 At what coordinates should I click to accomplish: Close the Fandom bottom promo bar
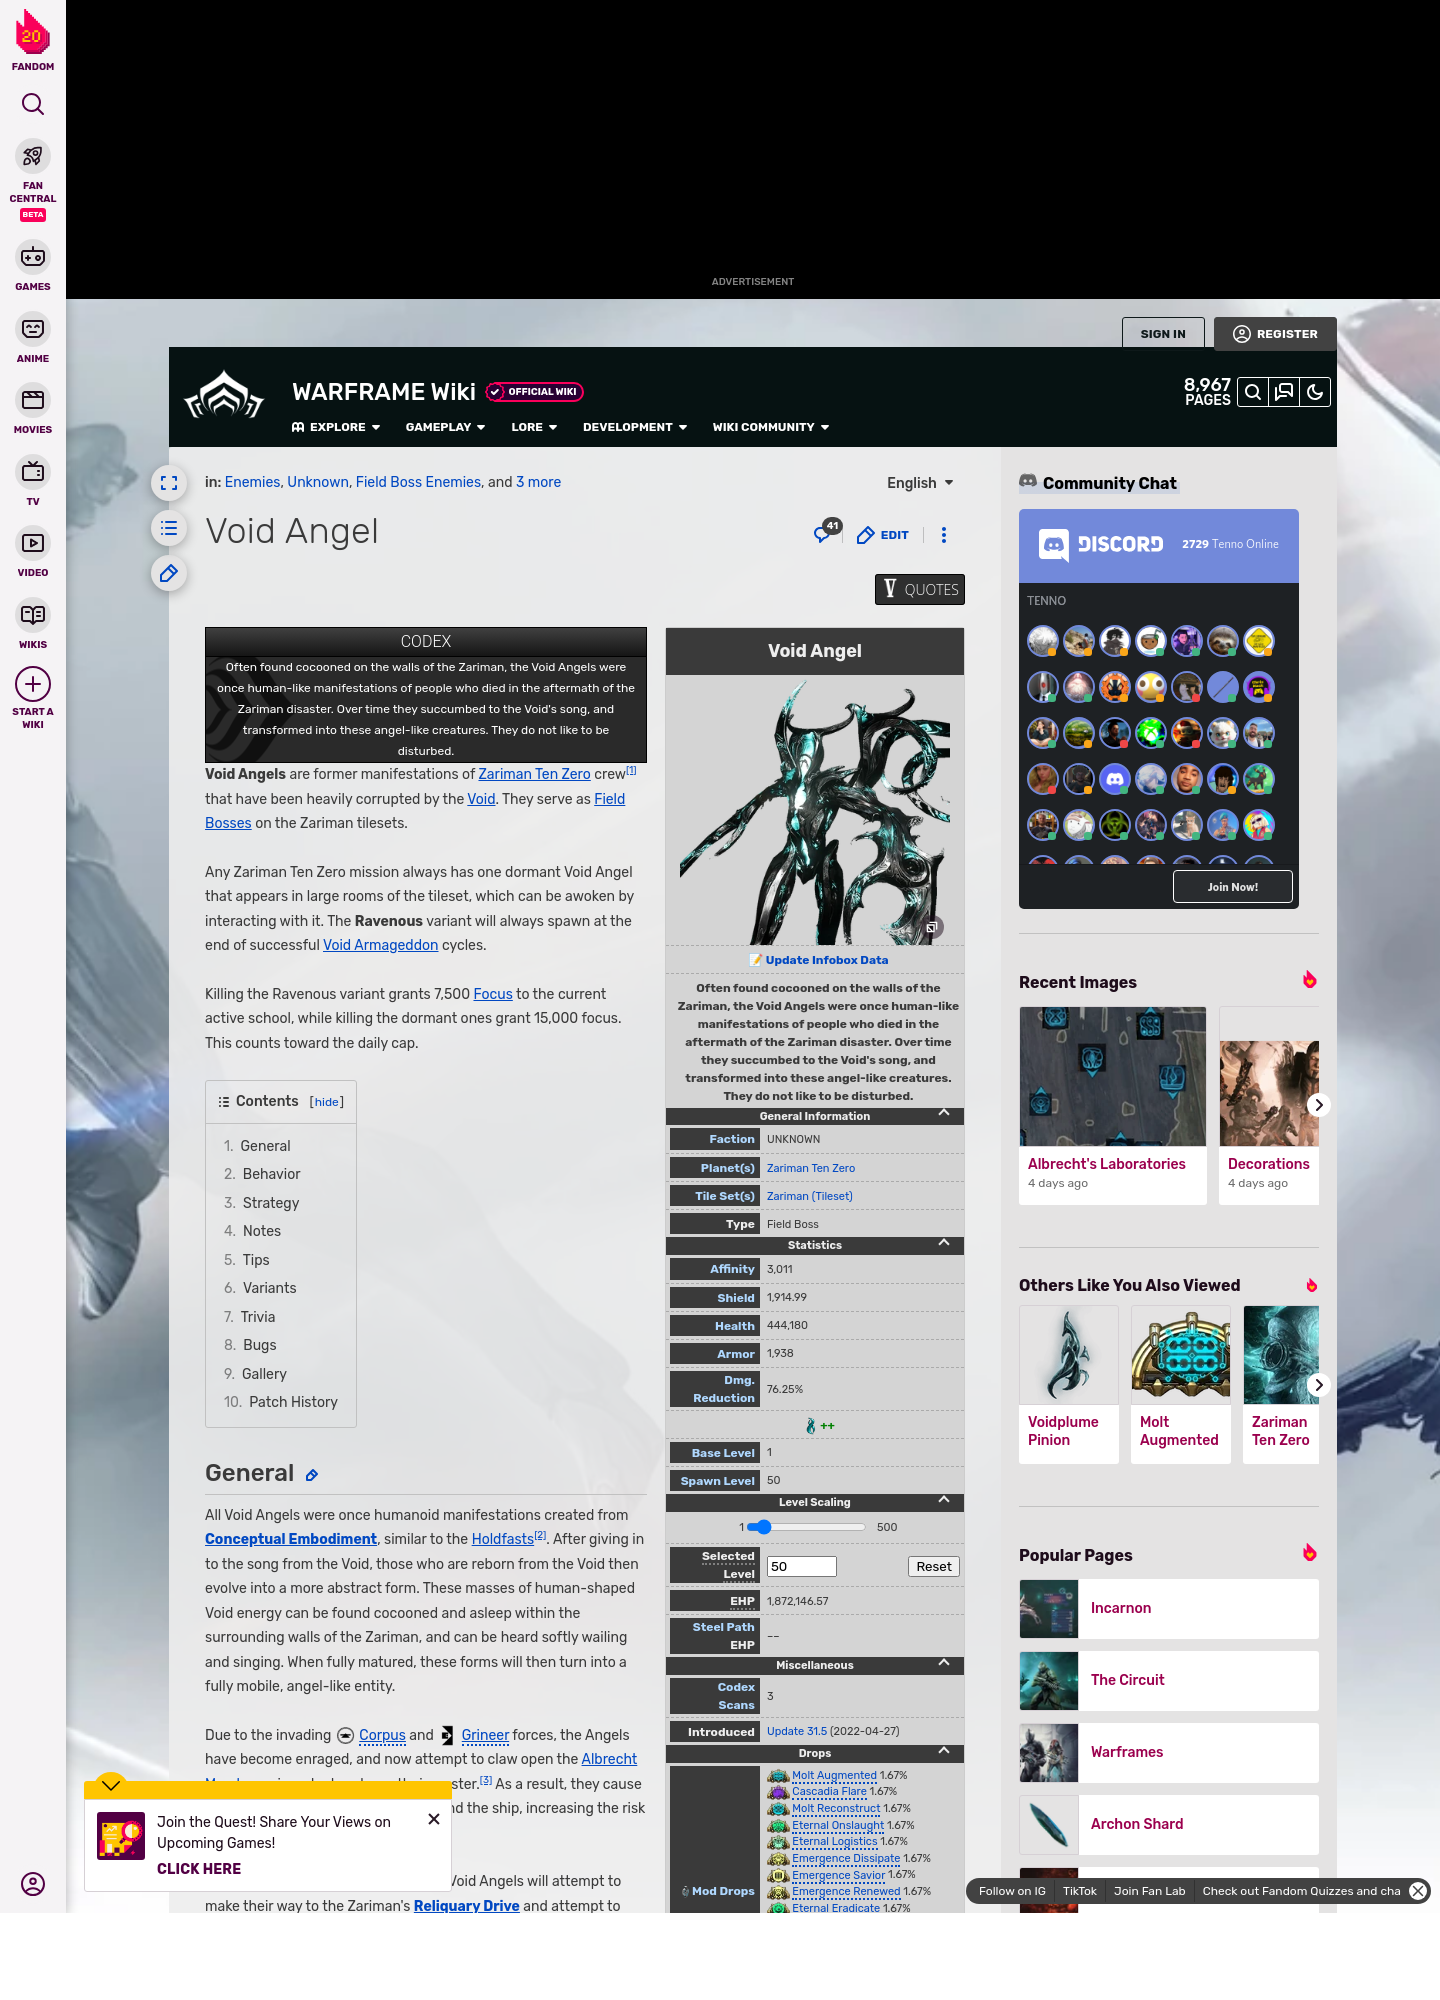[1418, 1891]
